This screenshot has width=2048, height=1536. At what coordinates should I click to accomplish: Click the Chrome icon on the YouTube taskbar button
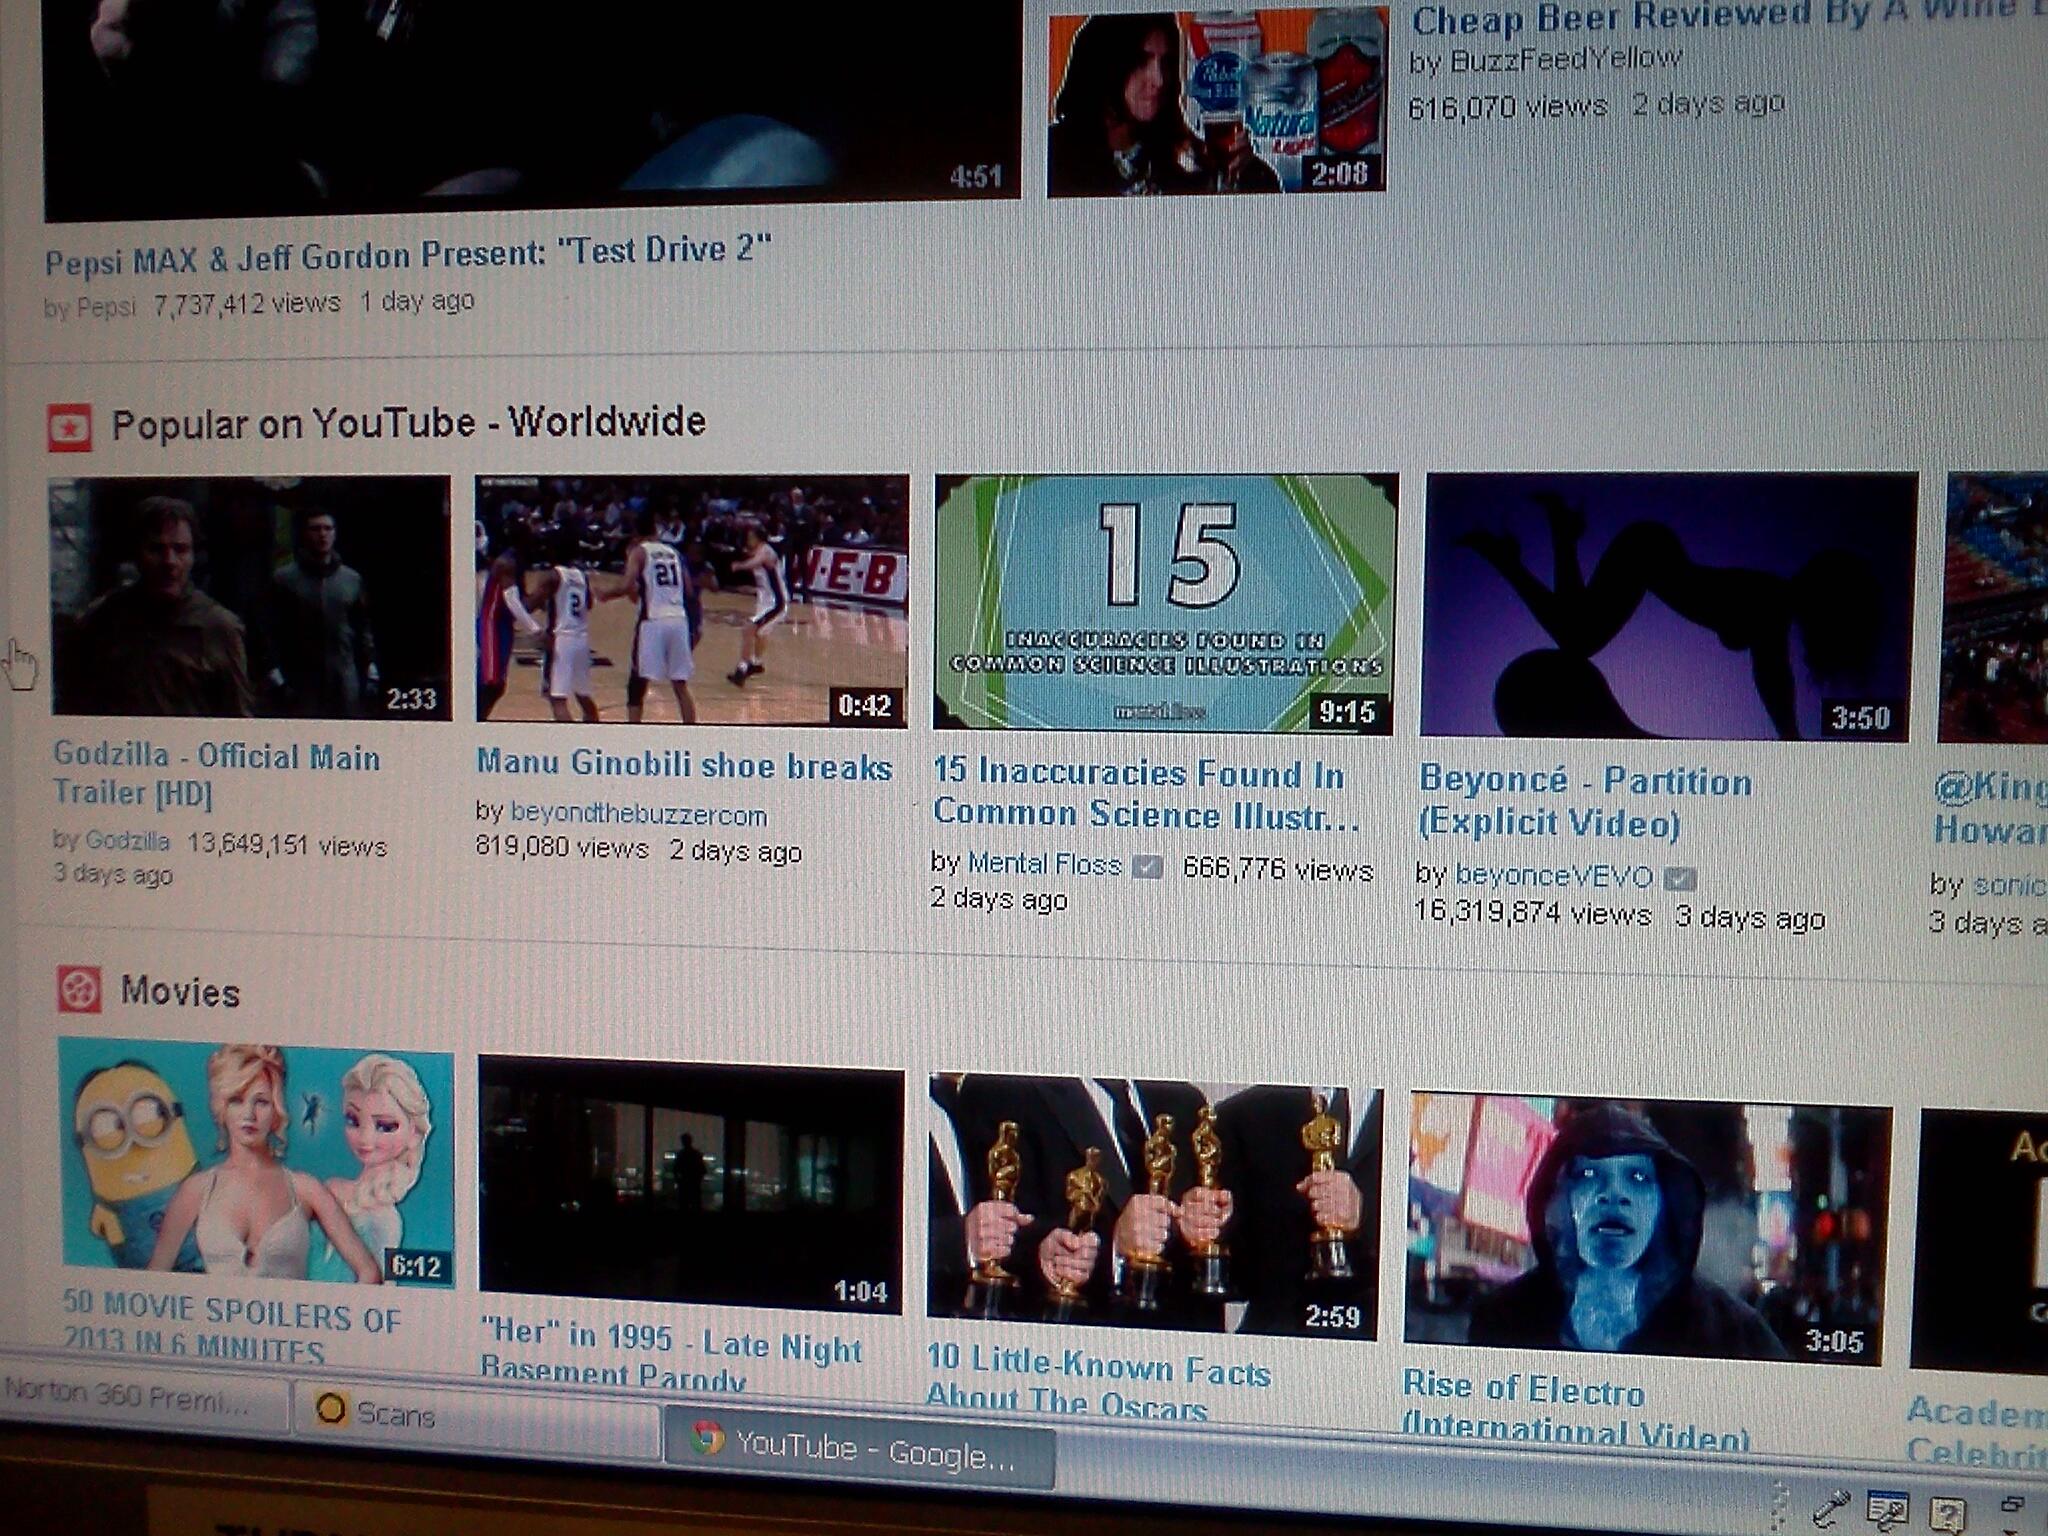pos(707,1438)
